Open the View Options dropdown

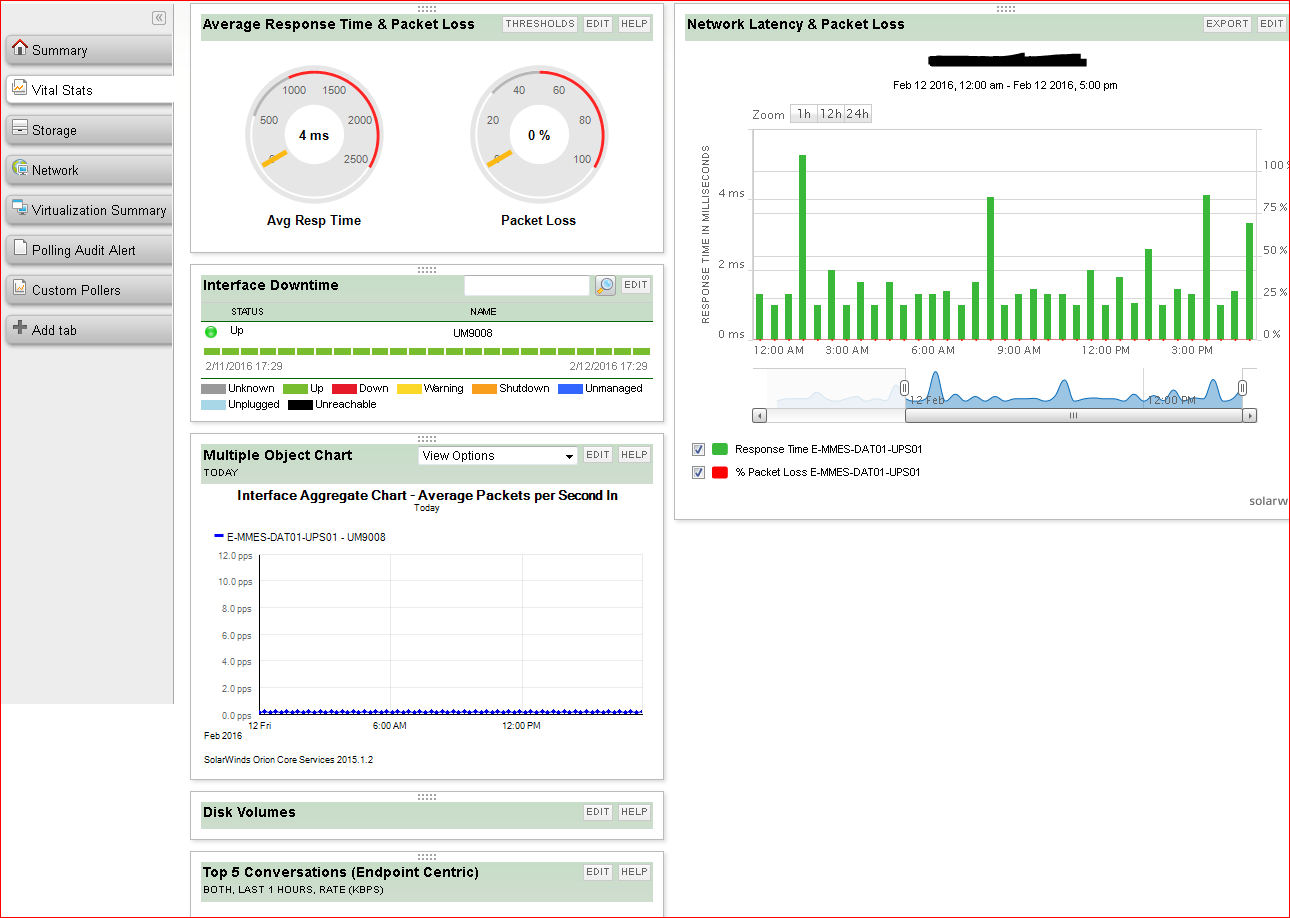498,456
